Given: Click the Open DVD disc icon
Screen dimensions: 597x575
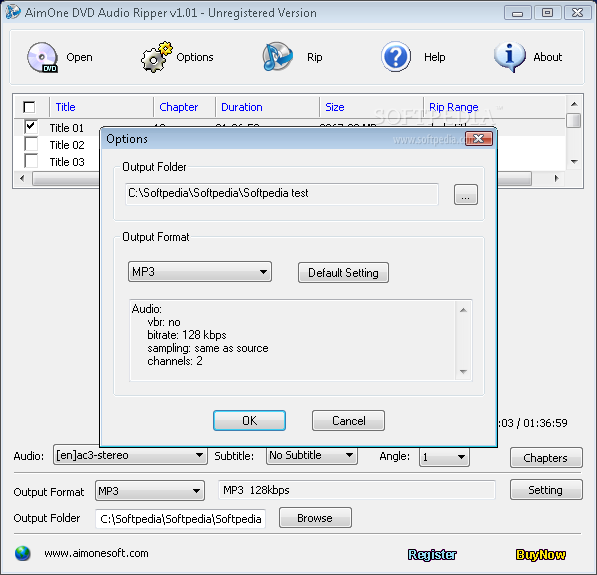Looking at the screenshot, I should (x=42, y=57).
